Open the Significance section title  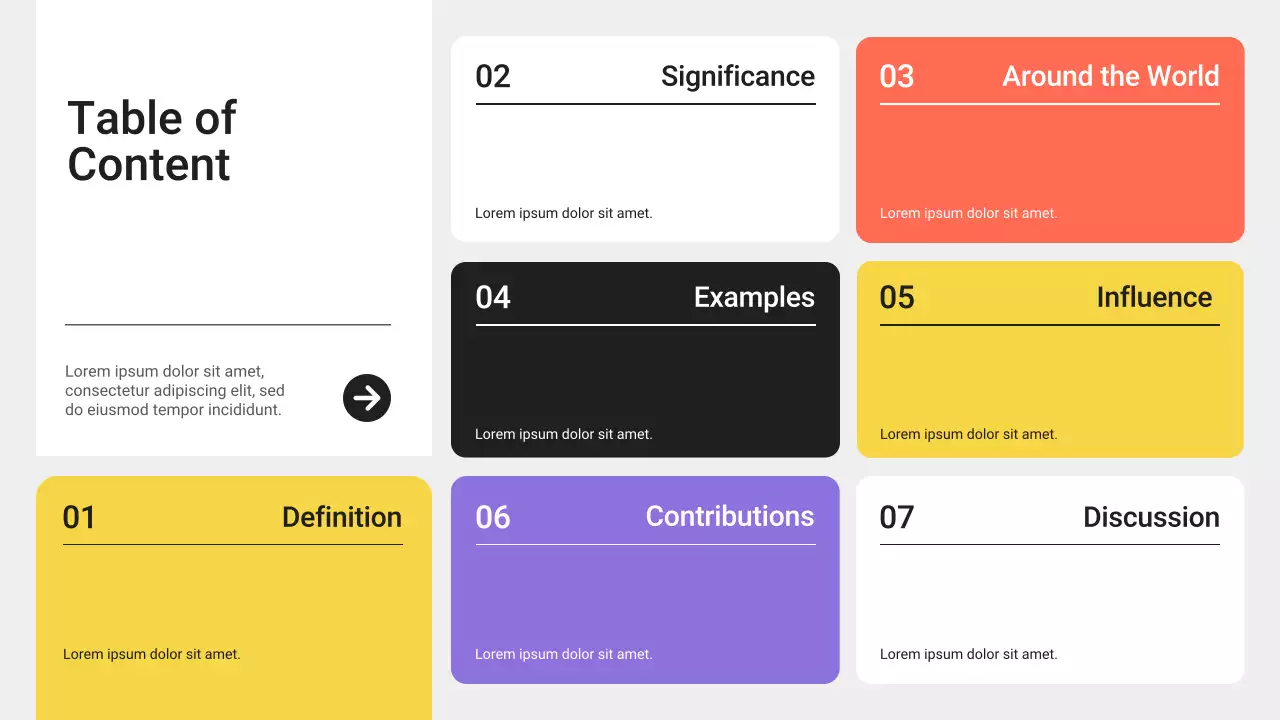[x=737, y=77]
